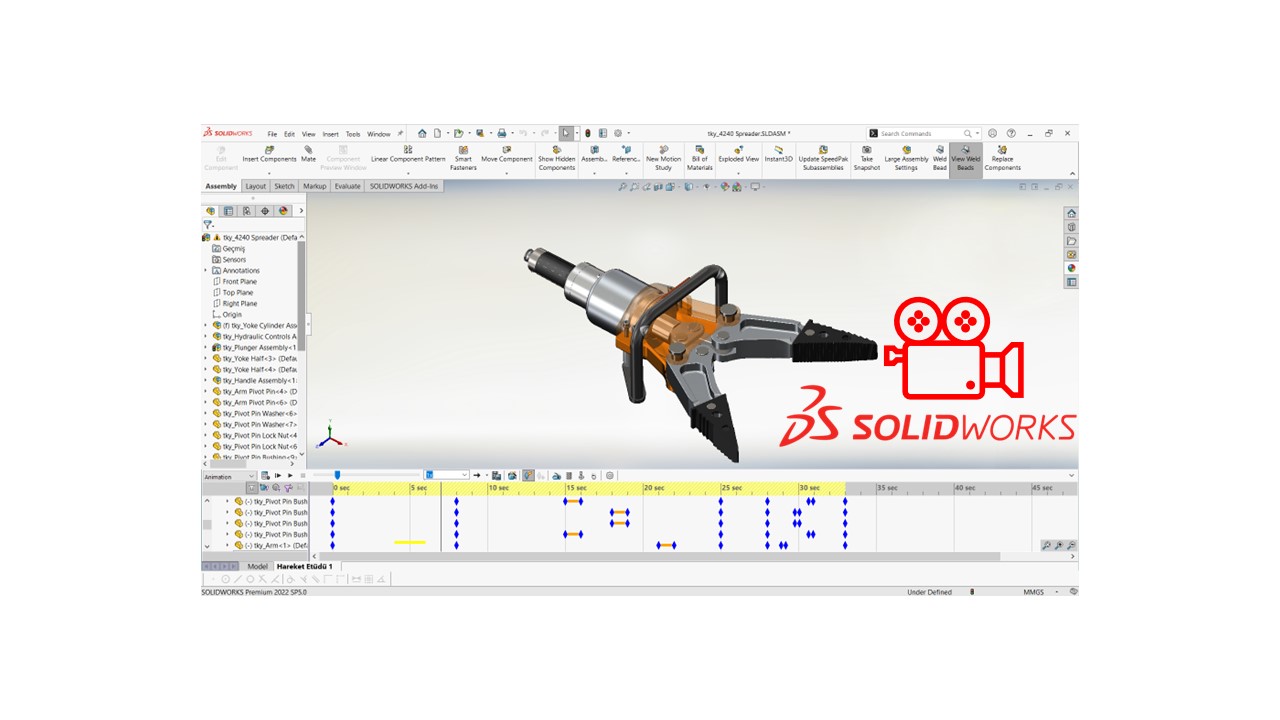Click the Play animation button

pyautogui.click(x=290, y=475)
